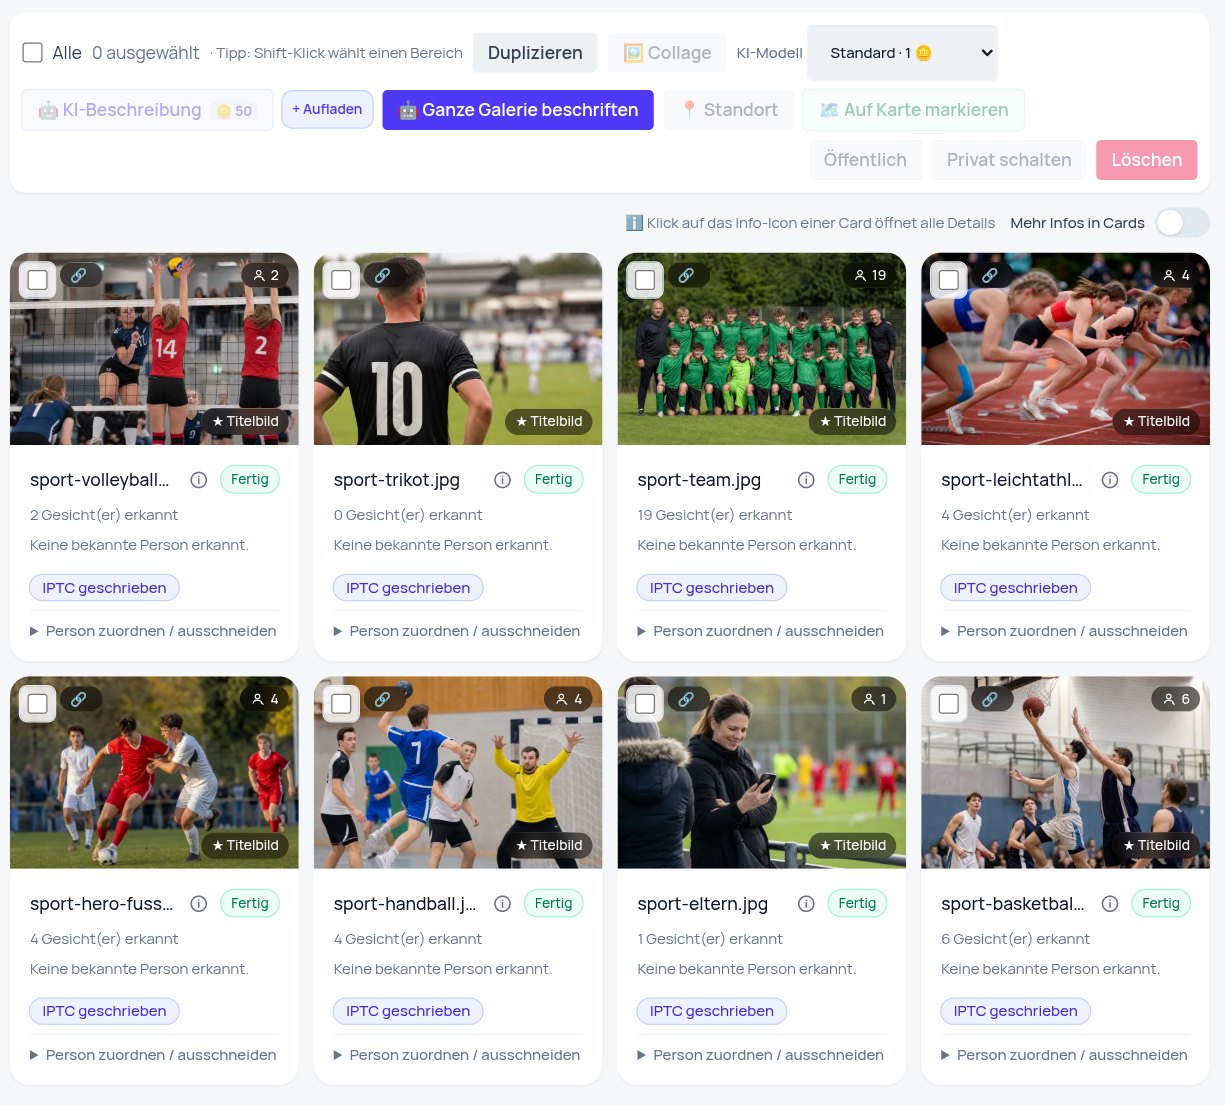Click the KI-Beschreibung button
Viewport: 1225px width, 1105px height.
[x=147, y=110]
